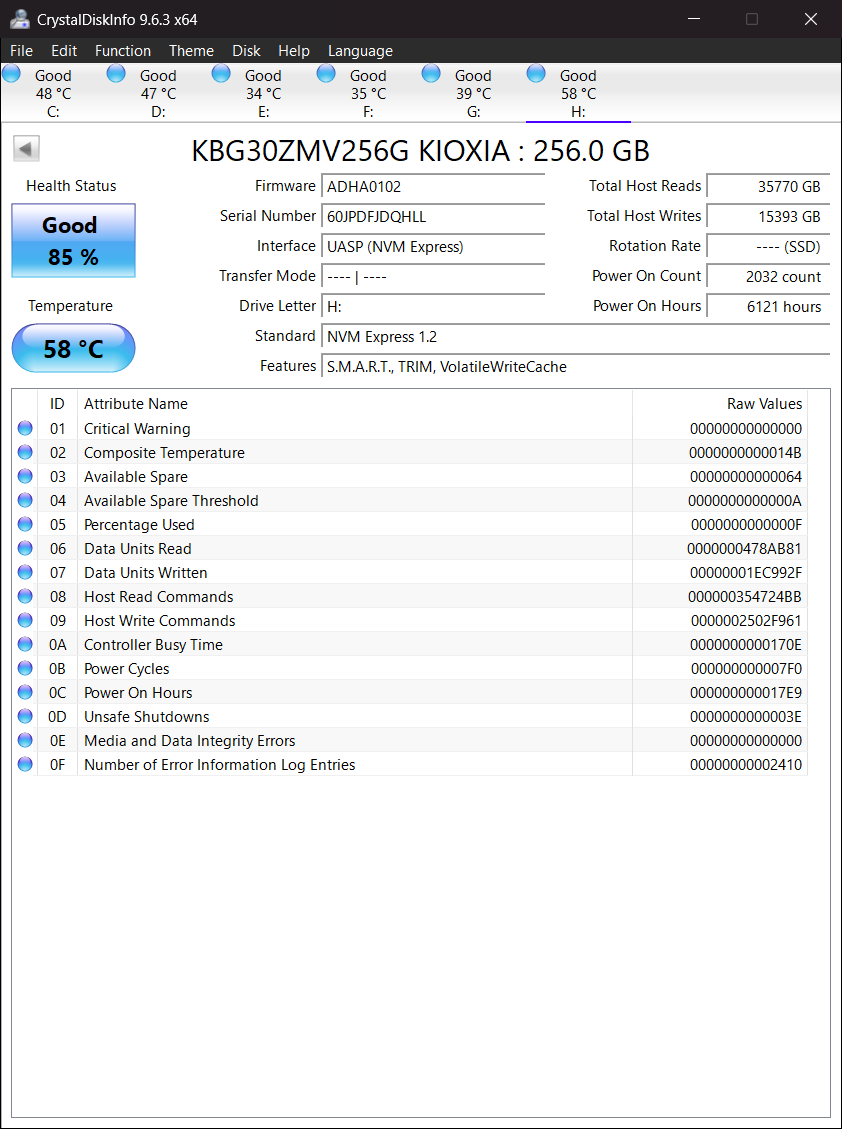
Task: Select drive E: status icon
Action: point(221,72)
